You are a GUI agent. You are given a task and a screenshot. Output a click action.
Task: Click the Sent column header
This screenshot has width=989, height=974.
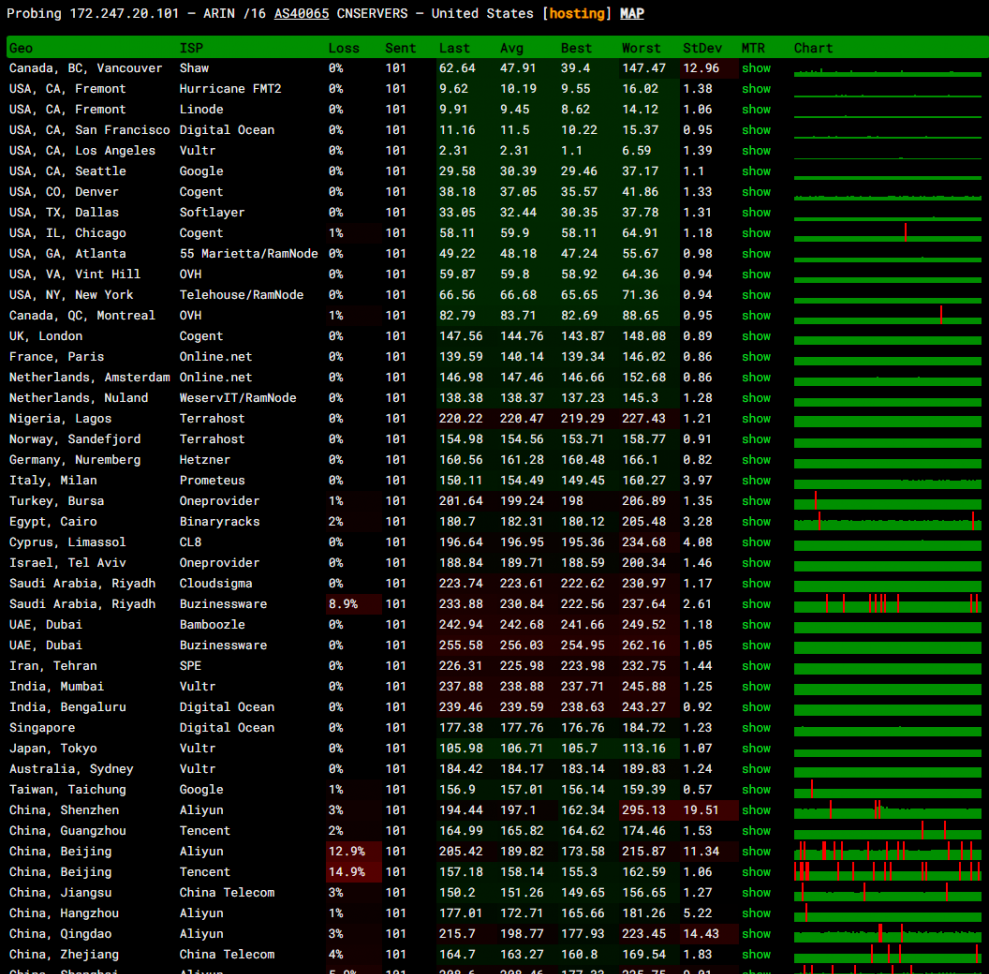tap(401, 48)
